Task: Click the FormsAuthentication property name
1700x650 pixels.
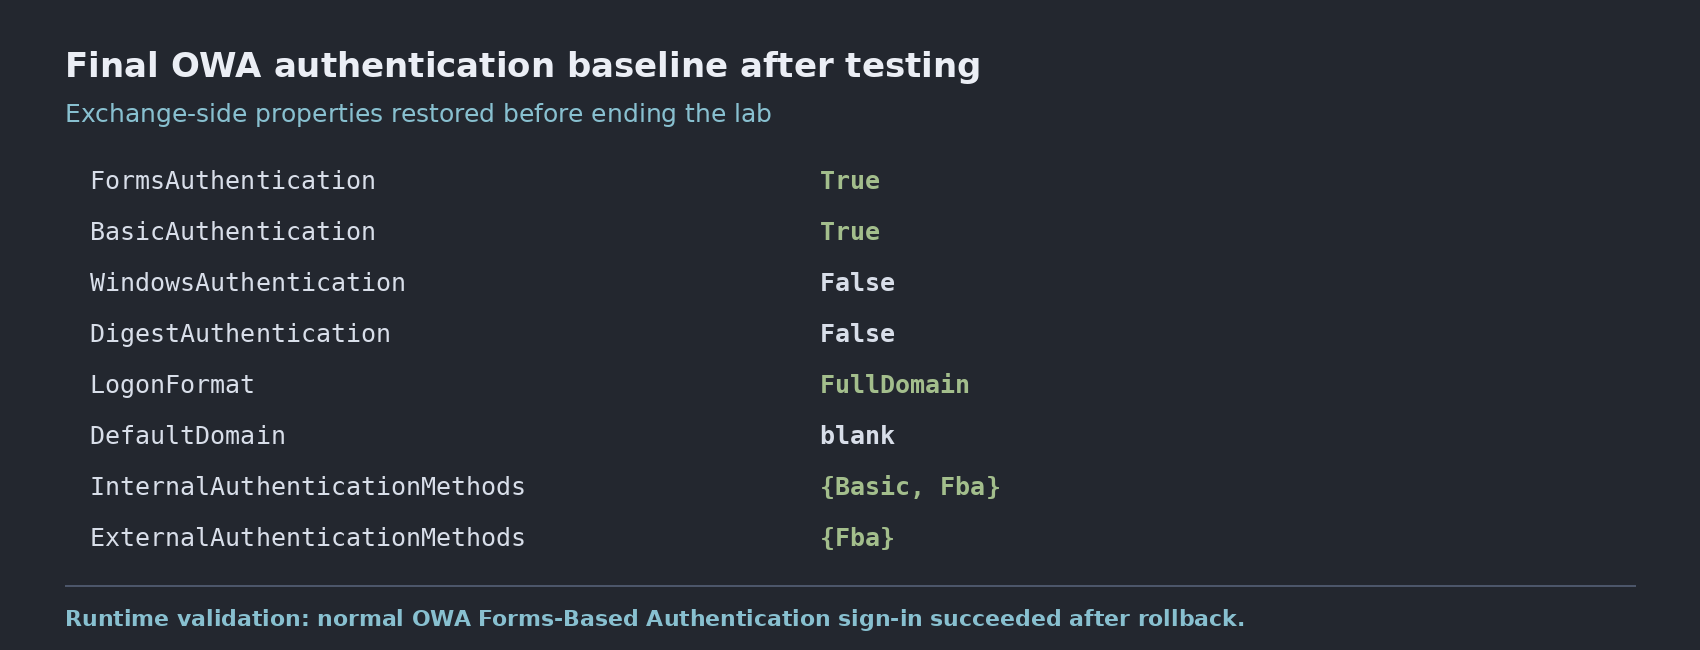Action: click(233, 181)
